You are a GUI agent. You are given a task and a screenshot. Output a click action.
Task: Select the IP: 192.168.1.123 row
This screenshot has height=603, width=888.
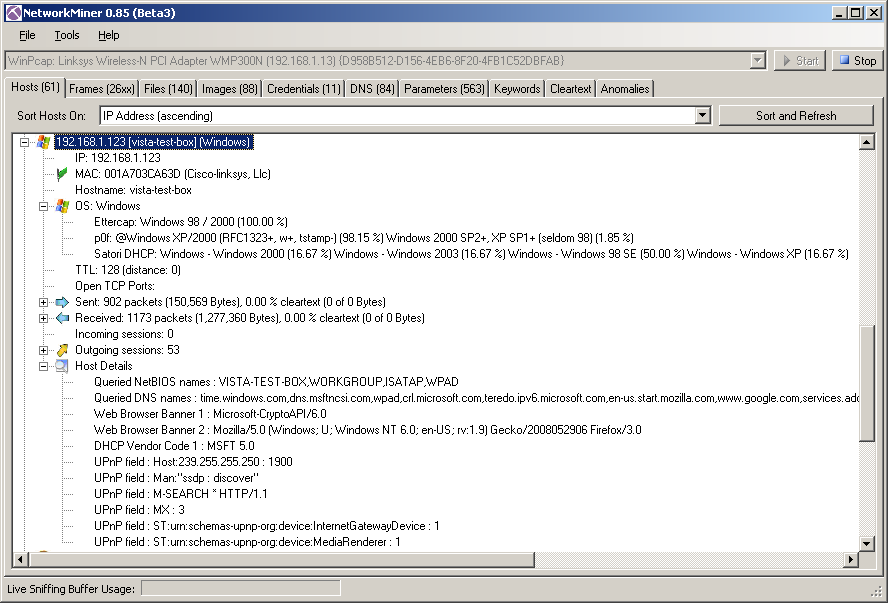pos(118,158)
